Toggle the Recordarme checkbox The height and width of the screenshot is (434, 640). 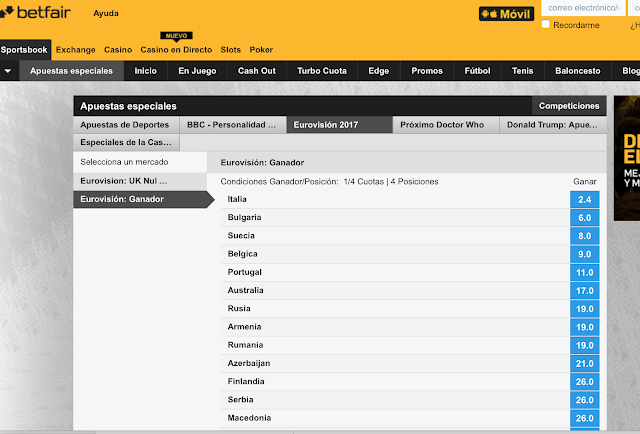(545, 25)
